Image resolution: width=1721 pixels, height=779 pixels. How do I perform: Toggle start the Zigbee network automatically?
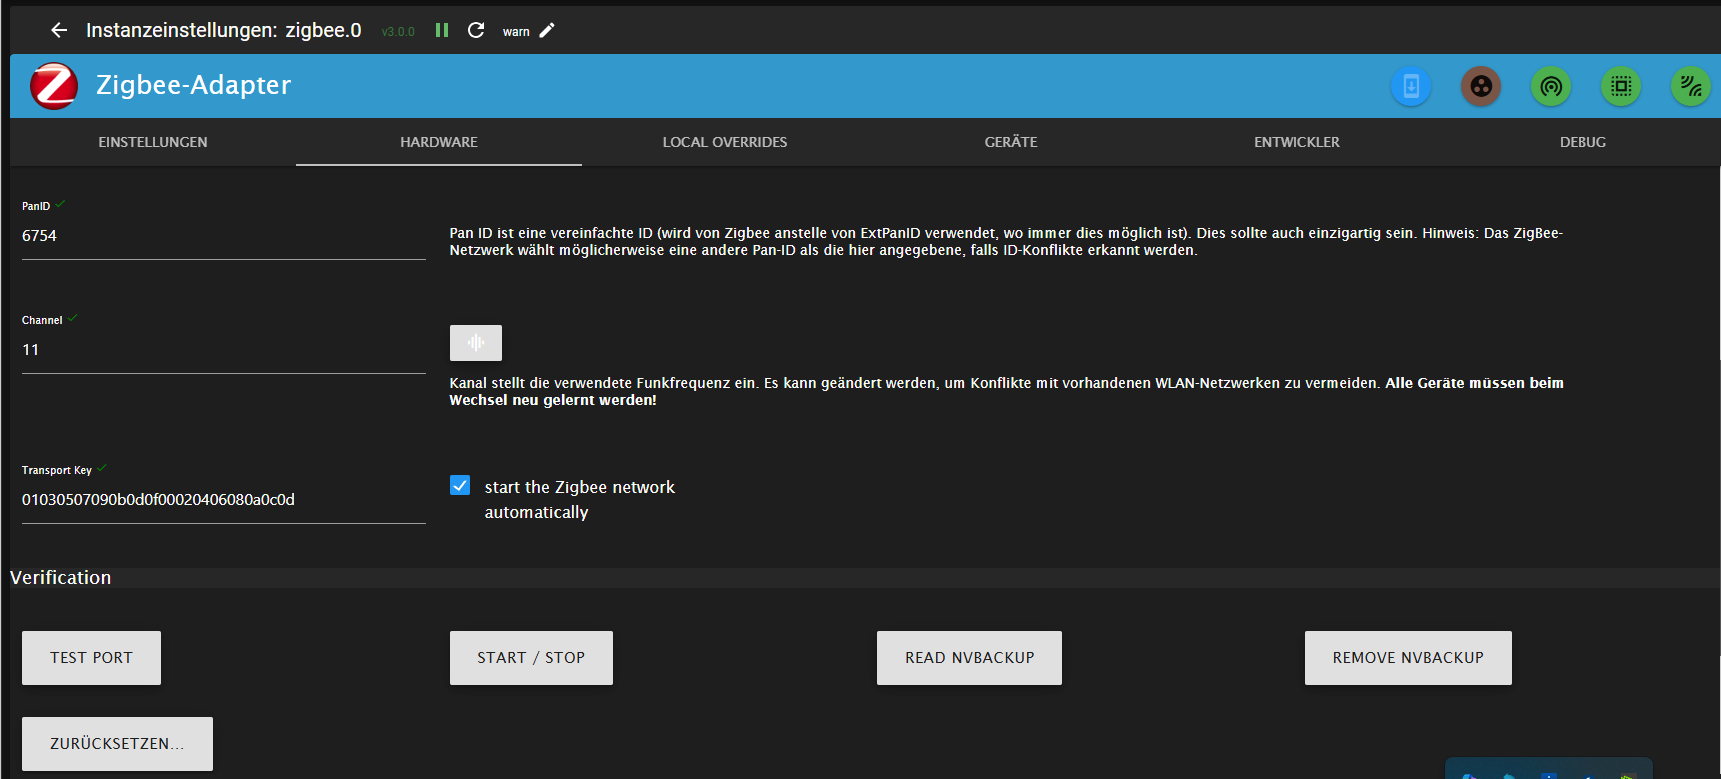pyautogui.click(x=460, y=486)
